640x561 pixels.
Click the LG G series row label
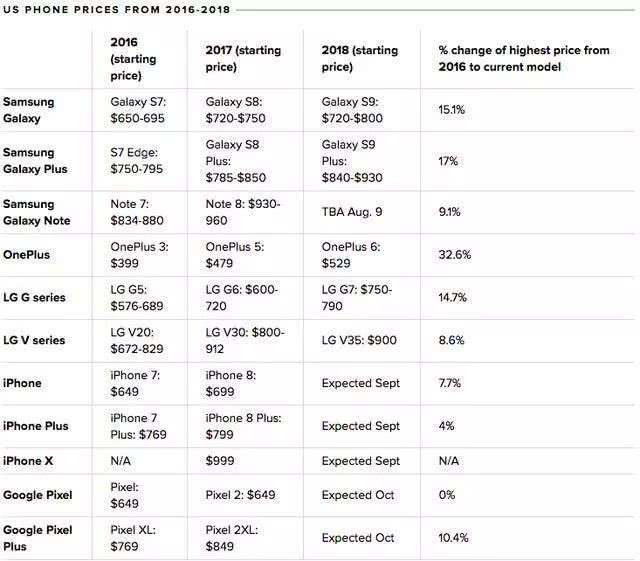(35, 297)
